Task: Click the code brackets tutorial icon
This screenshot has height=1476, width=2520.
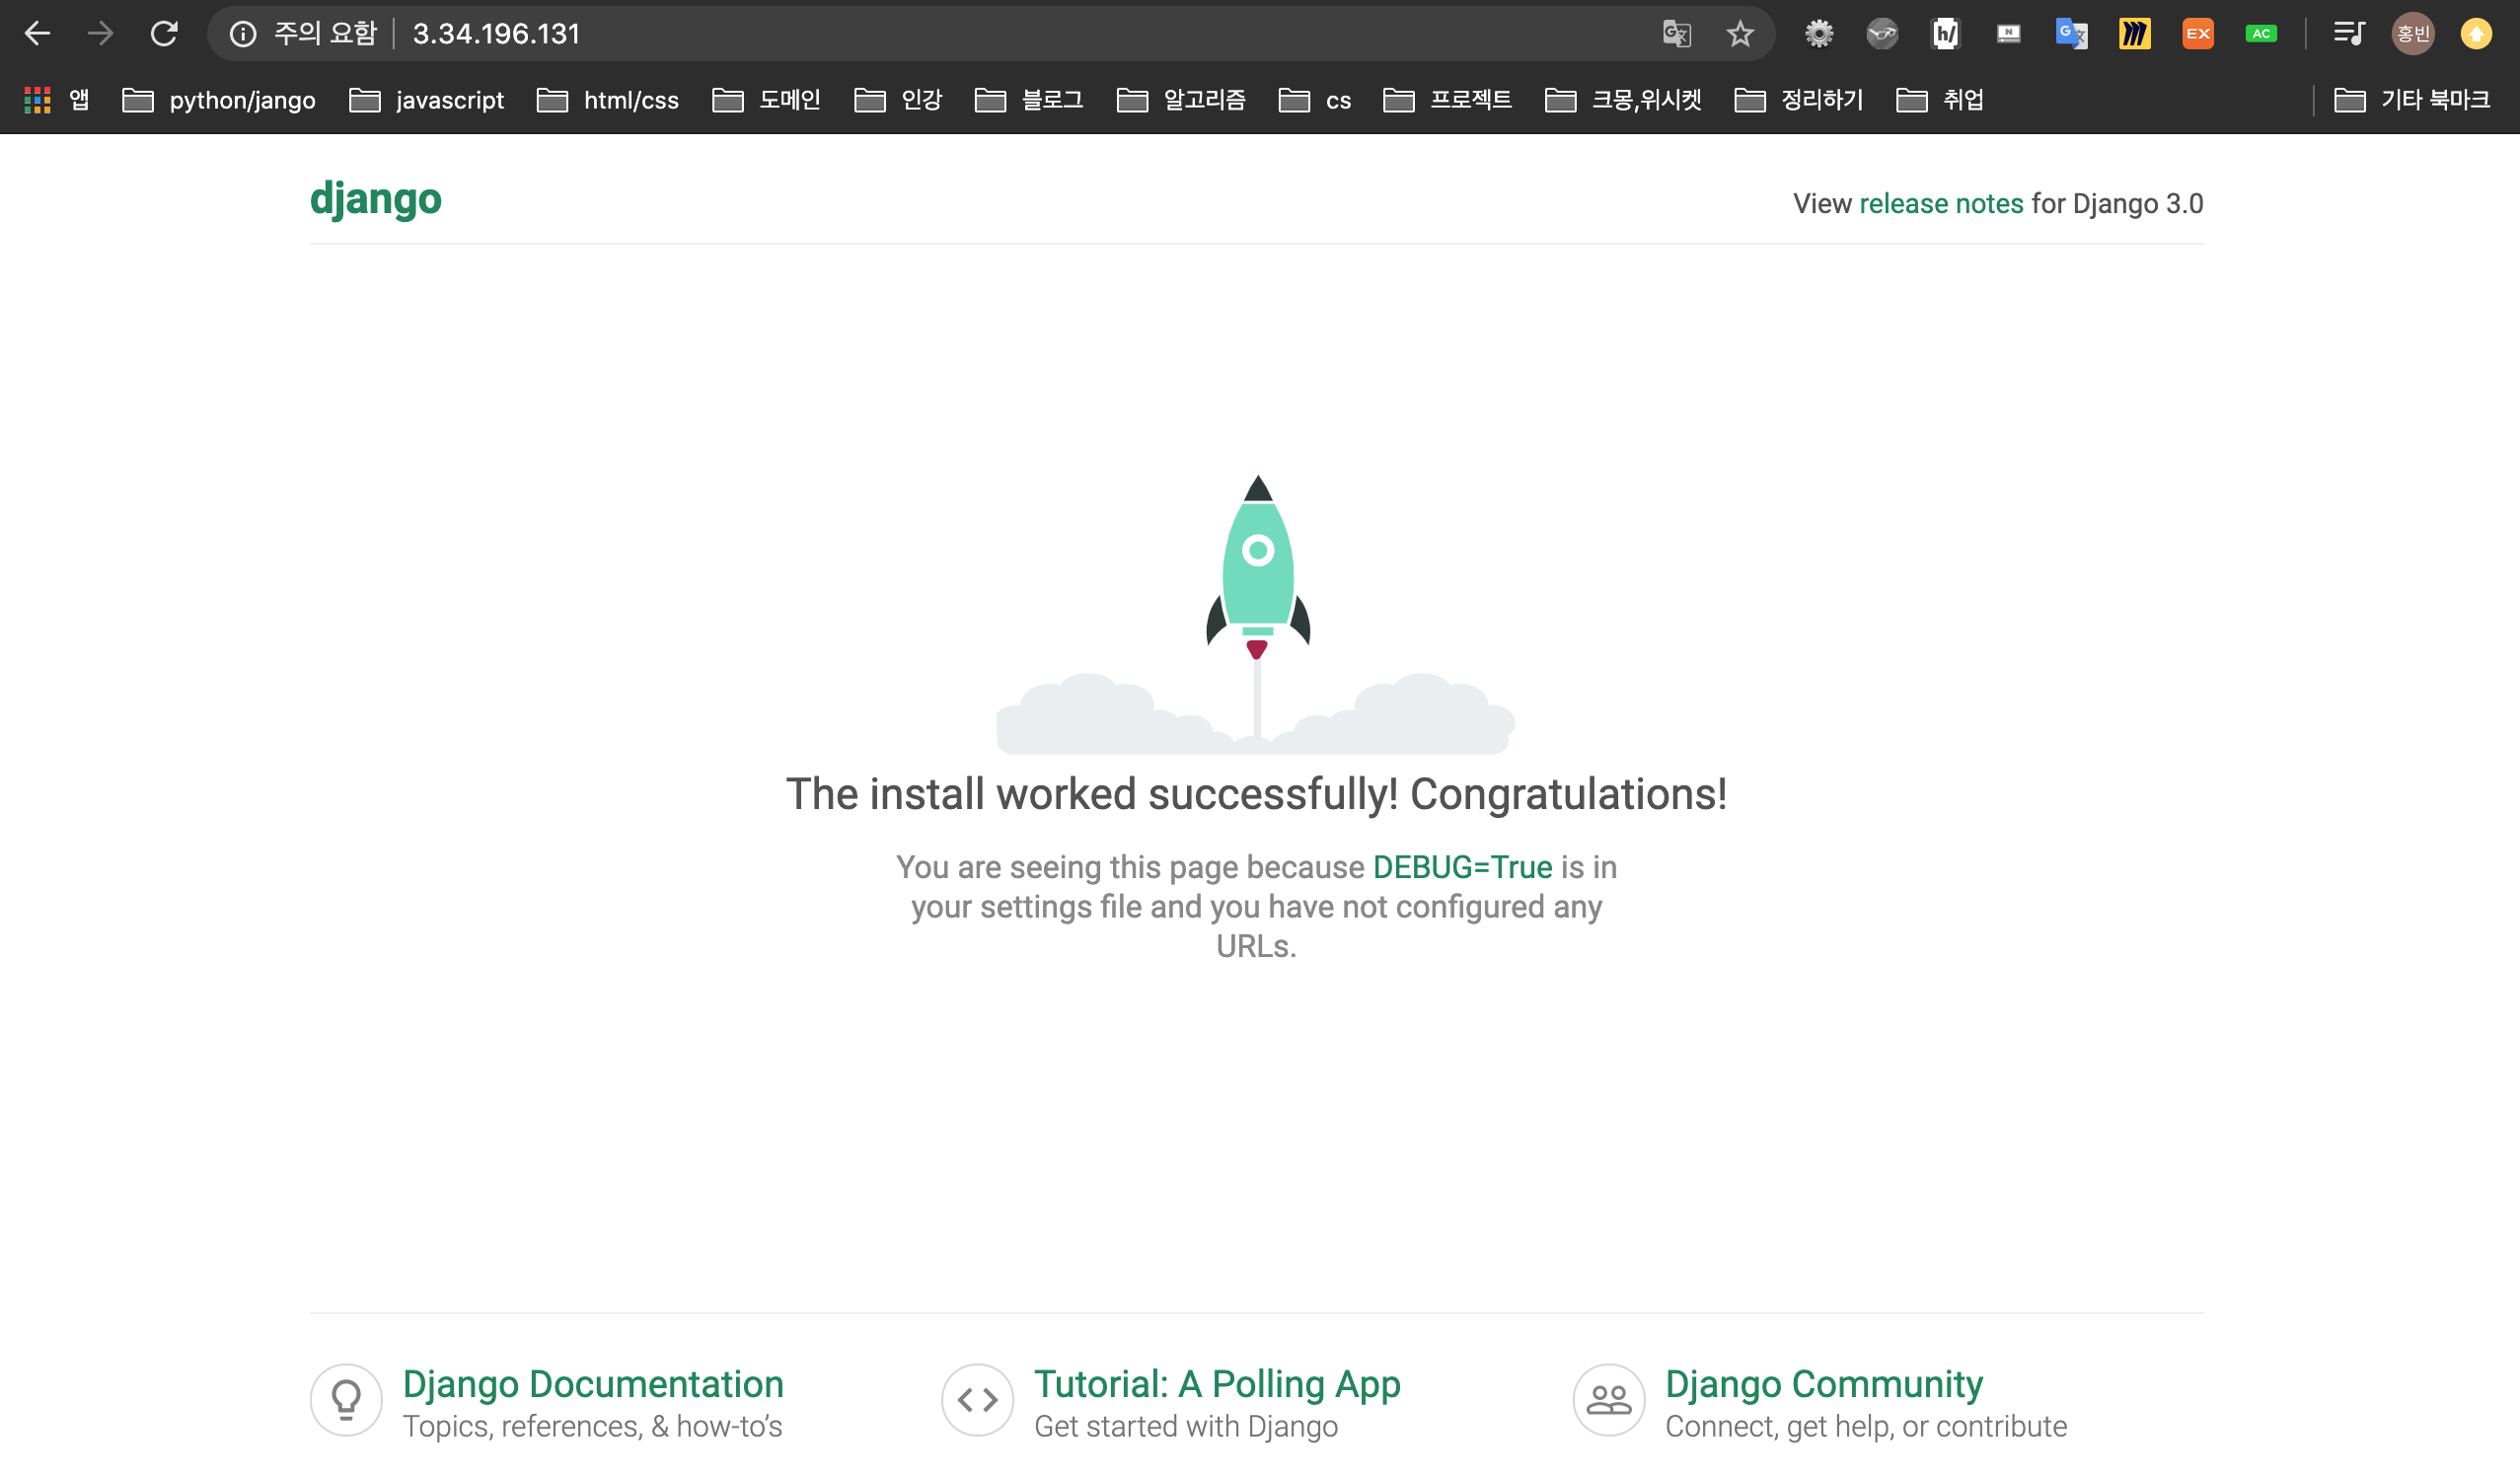Action: pyautogui.click(x=977, y=1400)
